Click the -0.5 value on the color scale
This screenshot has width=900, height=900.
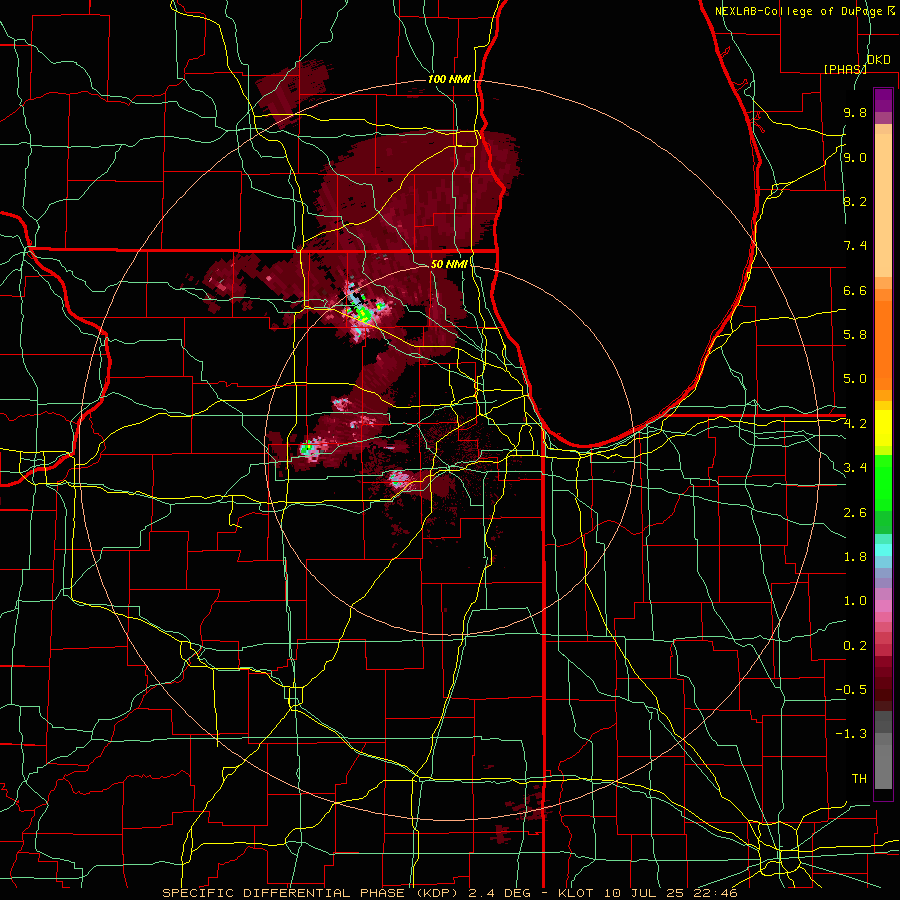(851, 690)
